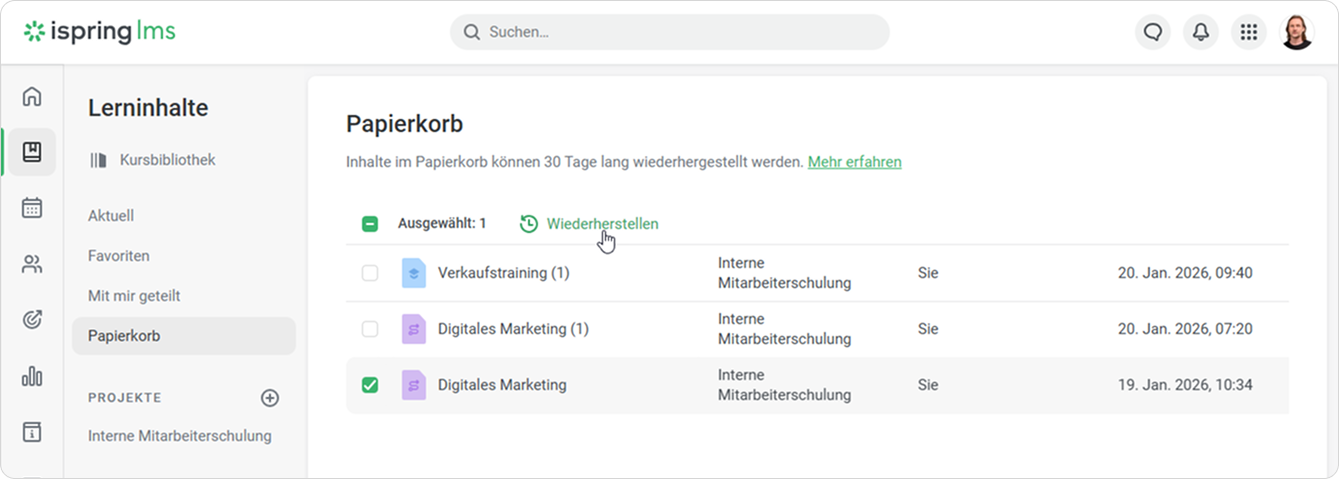Toggle the select-all checkbox in header
The image size is (1339, 479).
click(370, 224)
